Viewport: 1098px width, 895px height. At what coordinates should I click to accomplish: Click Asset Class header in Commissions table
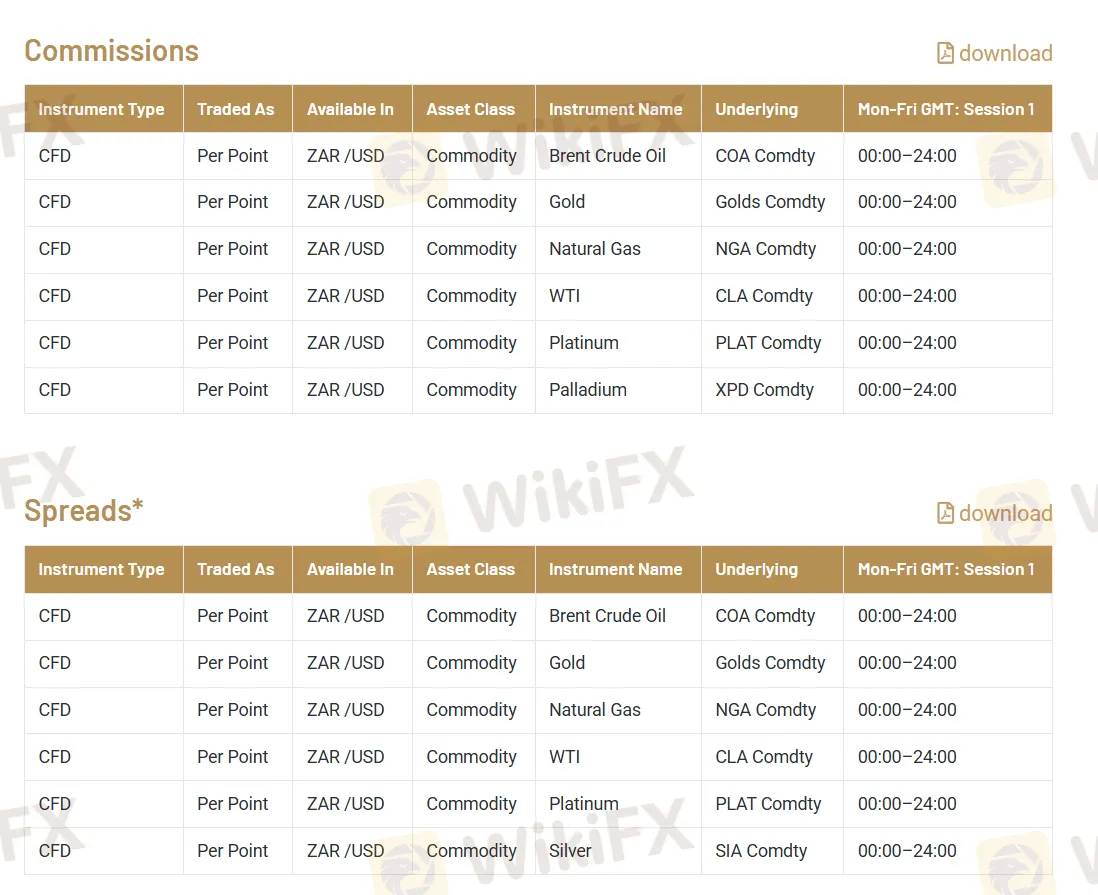470,109
